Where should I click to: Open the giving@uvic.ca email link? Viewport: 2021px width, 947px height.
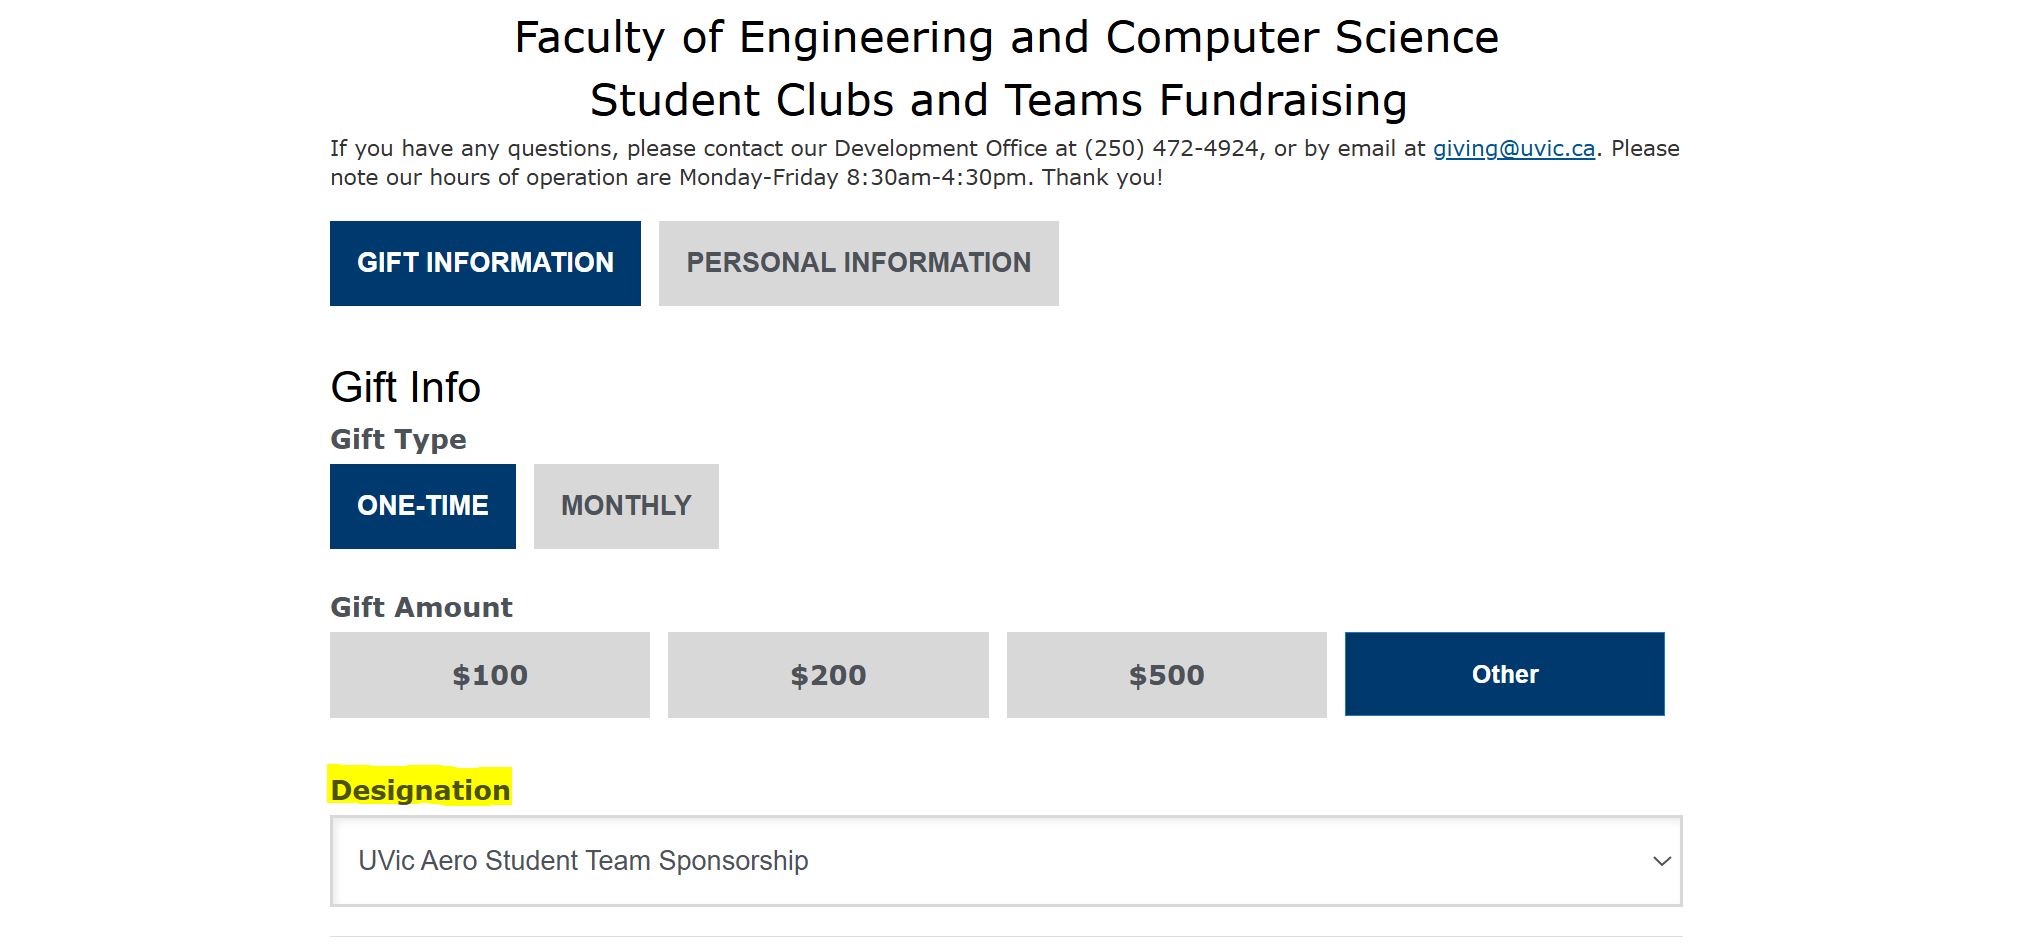[1513, 149]
